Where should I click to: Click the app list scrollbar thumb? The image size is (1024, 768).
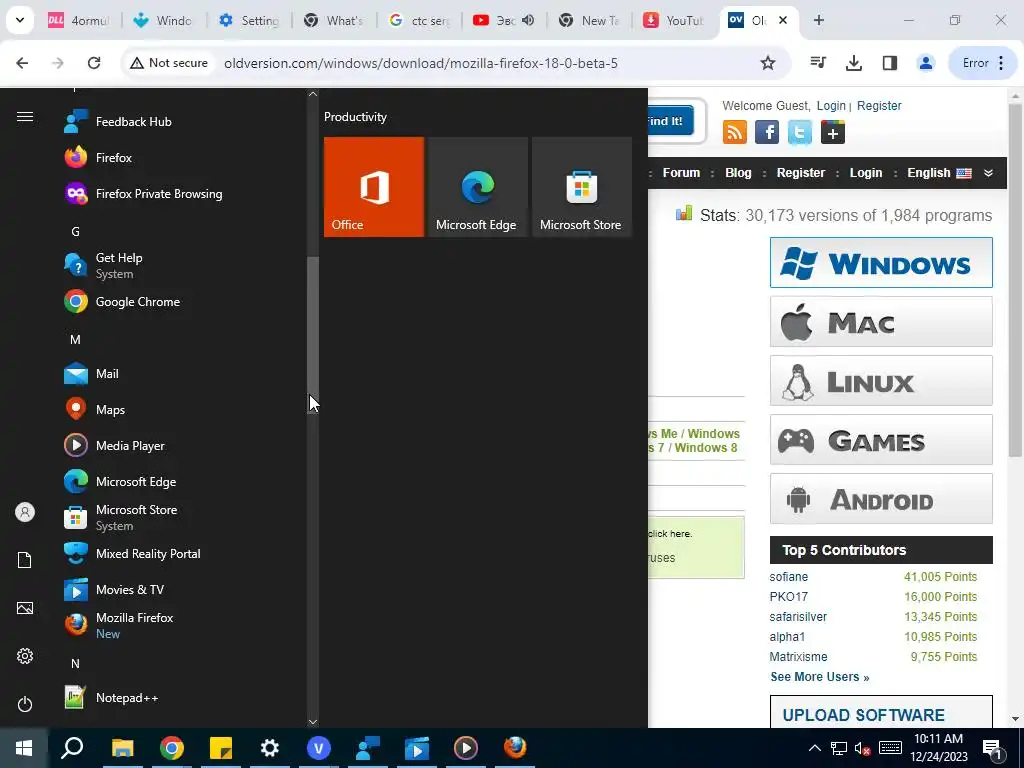pos(313,334)
